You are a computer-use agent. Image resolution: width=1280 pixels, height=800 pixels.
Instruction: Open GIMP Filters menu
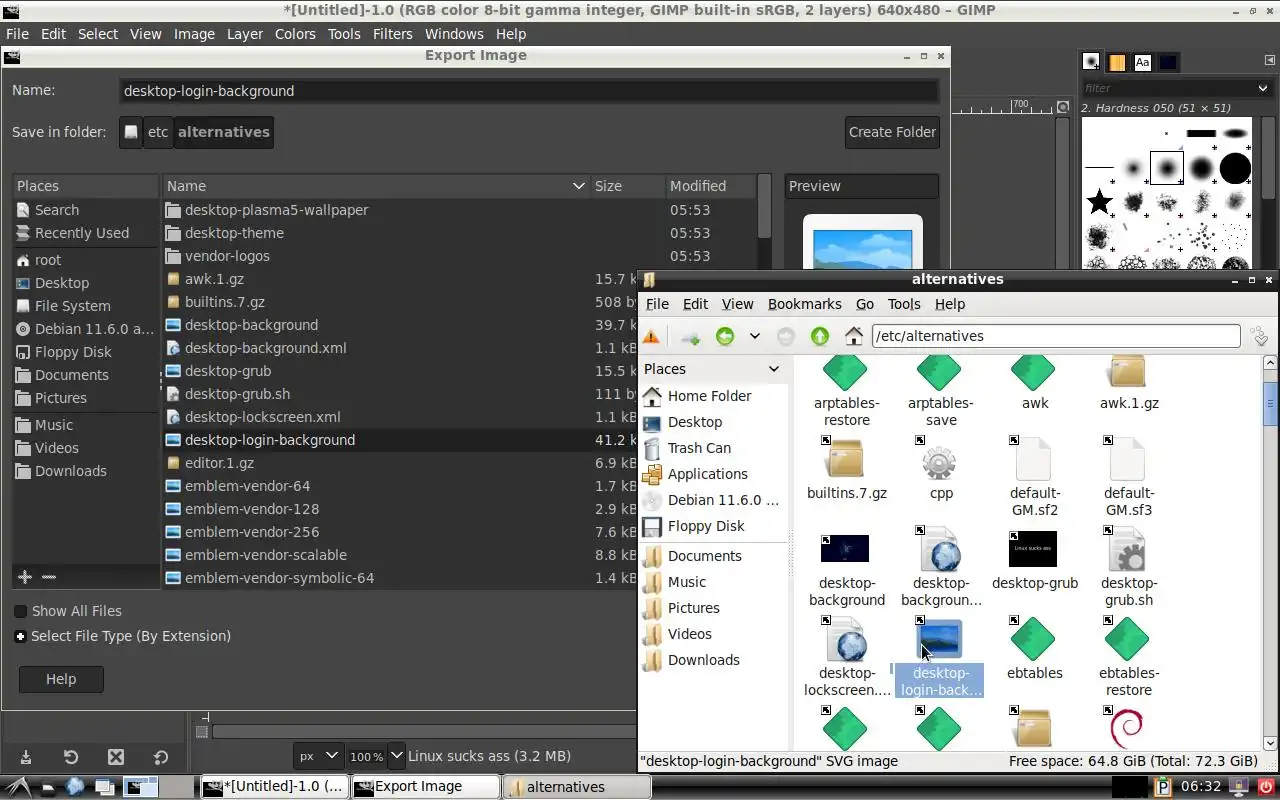(392, 34)
